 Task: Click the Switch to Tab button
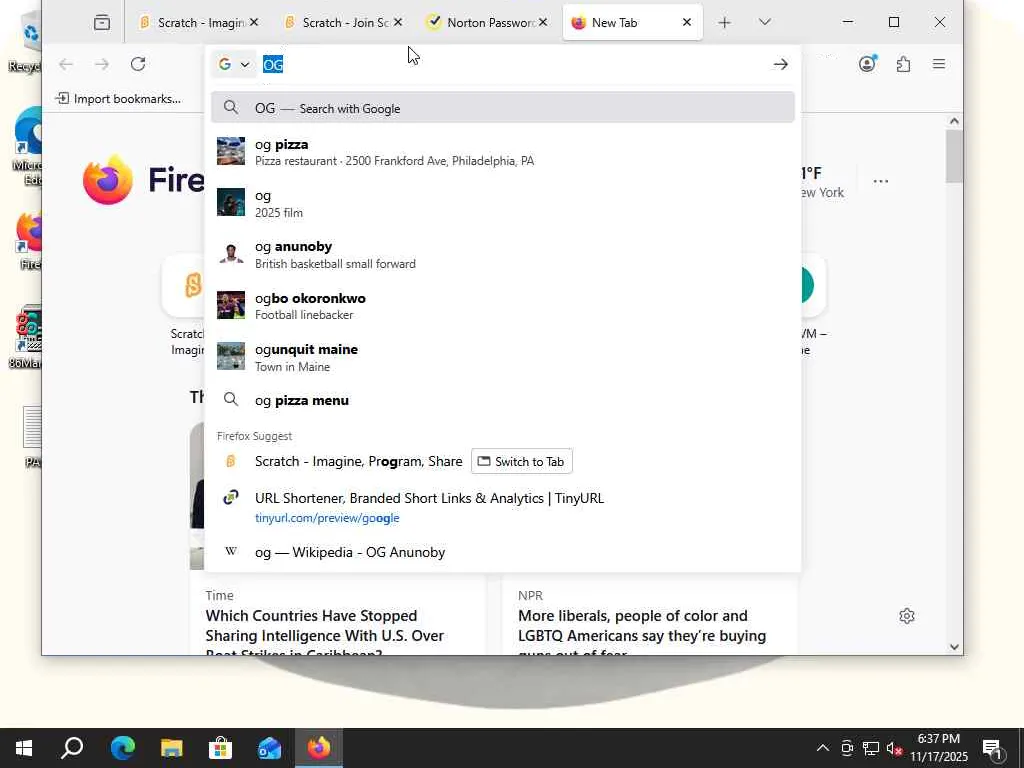tap(521, 461)
